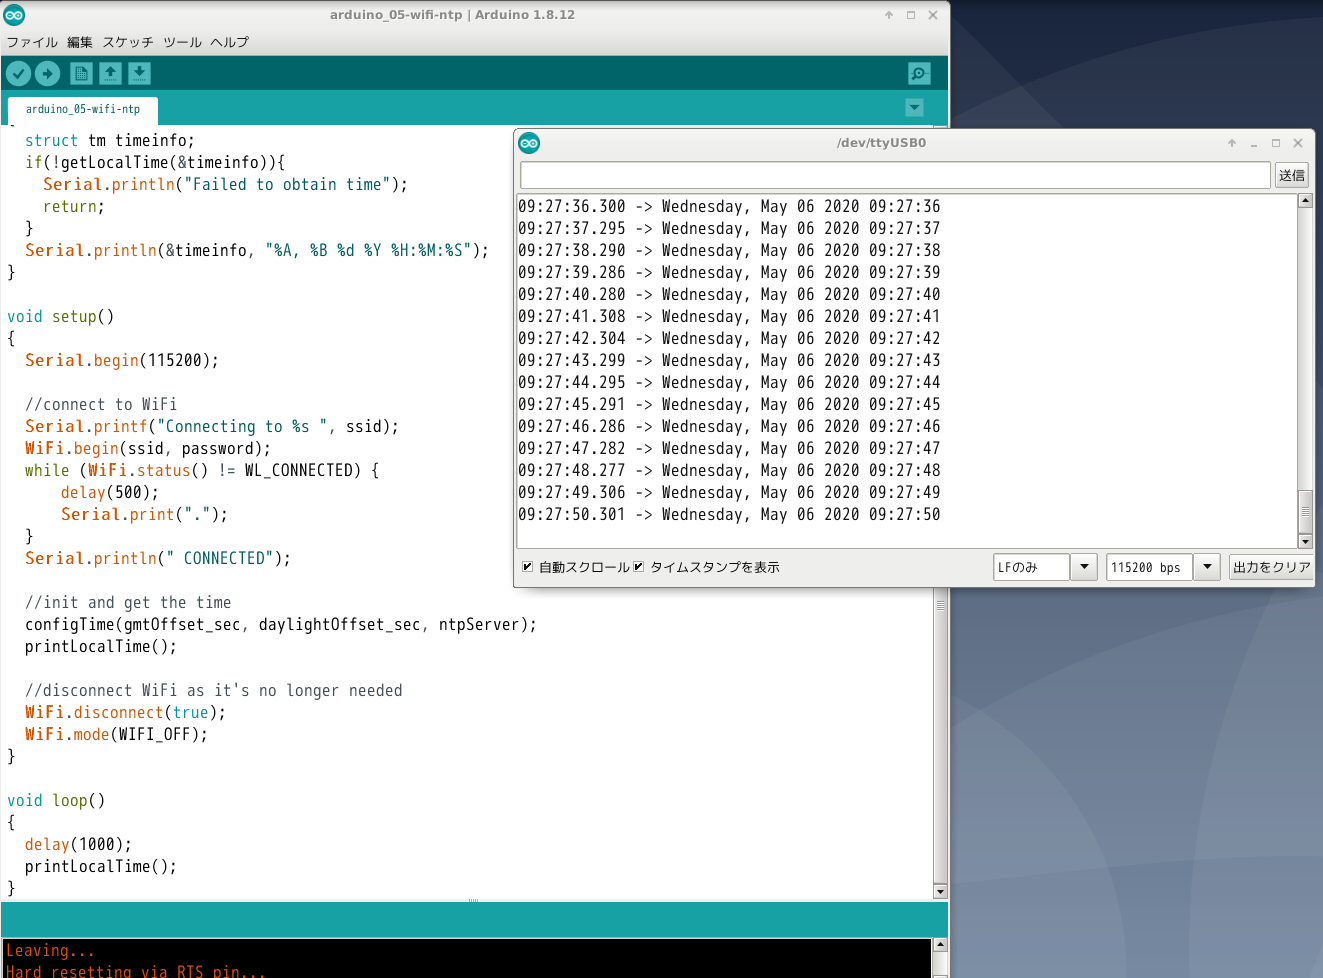Expand the tab options dropdown arrow
This screenshot has height=978, width=1323.
(x=914, y=108)
